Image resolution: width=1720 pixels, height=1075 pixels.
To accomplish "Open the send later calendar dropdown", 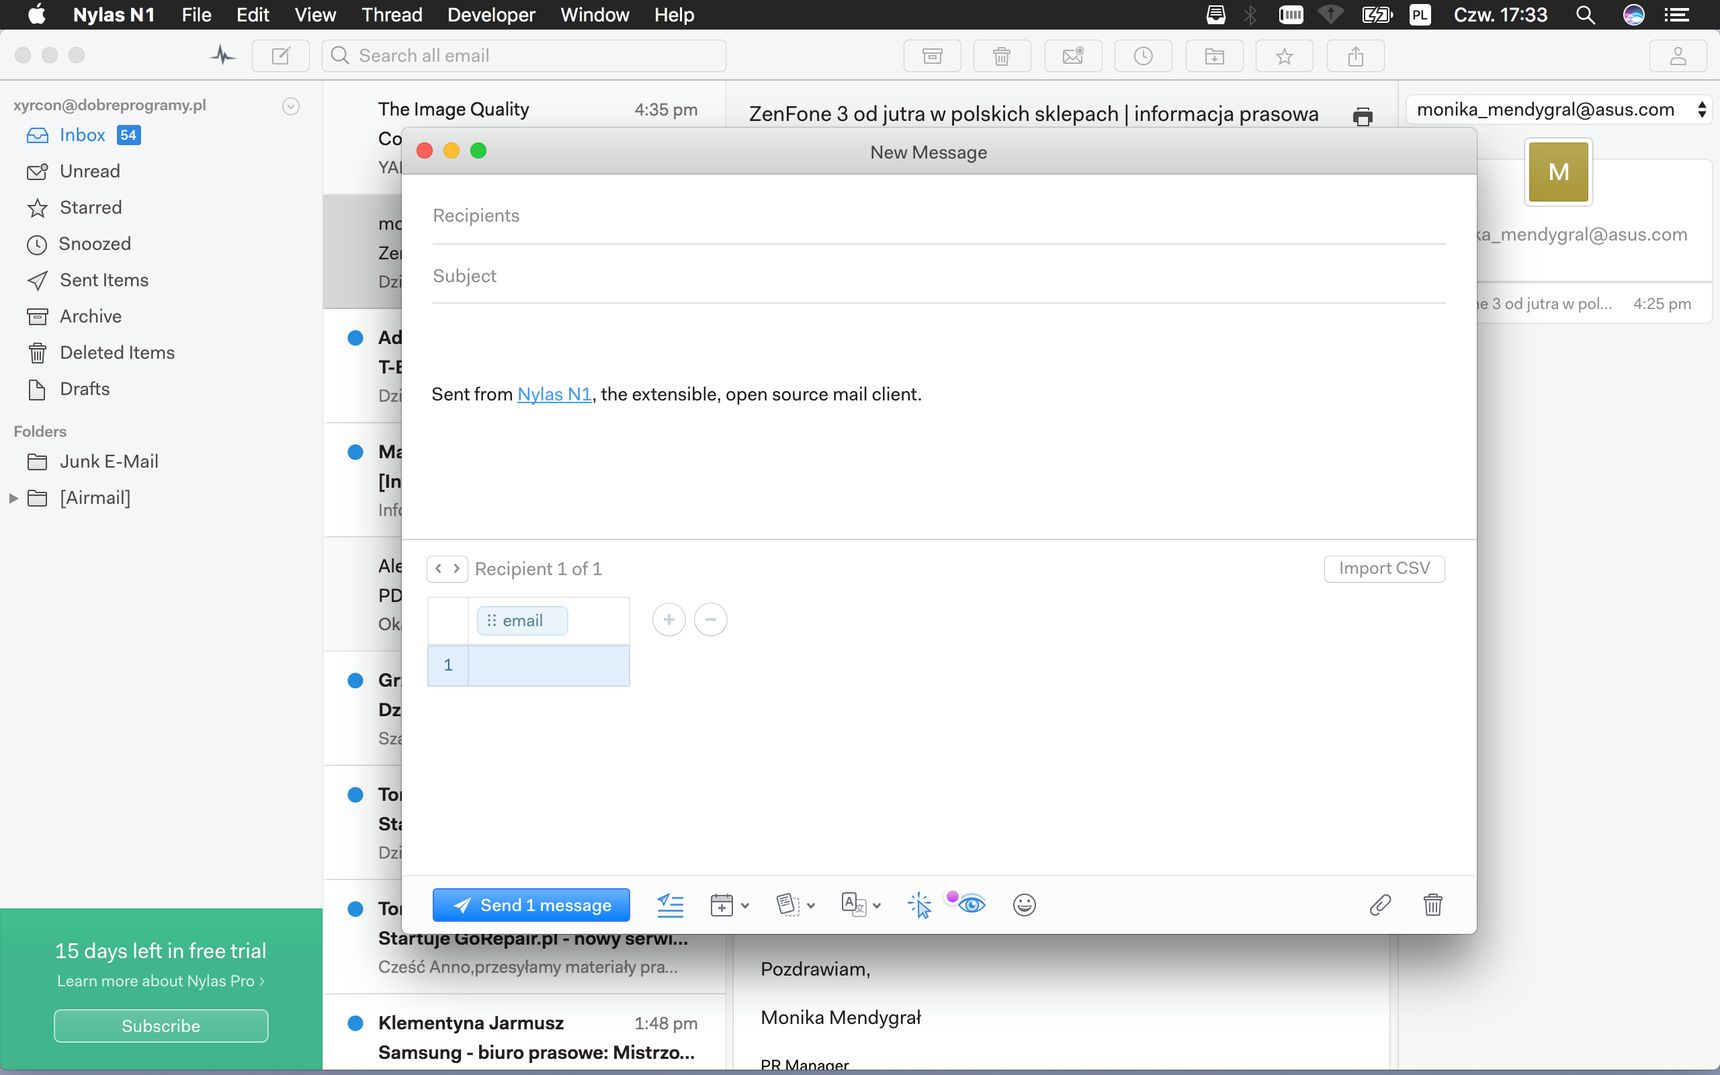I will (x=729, y=905).
